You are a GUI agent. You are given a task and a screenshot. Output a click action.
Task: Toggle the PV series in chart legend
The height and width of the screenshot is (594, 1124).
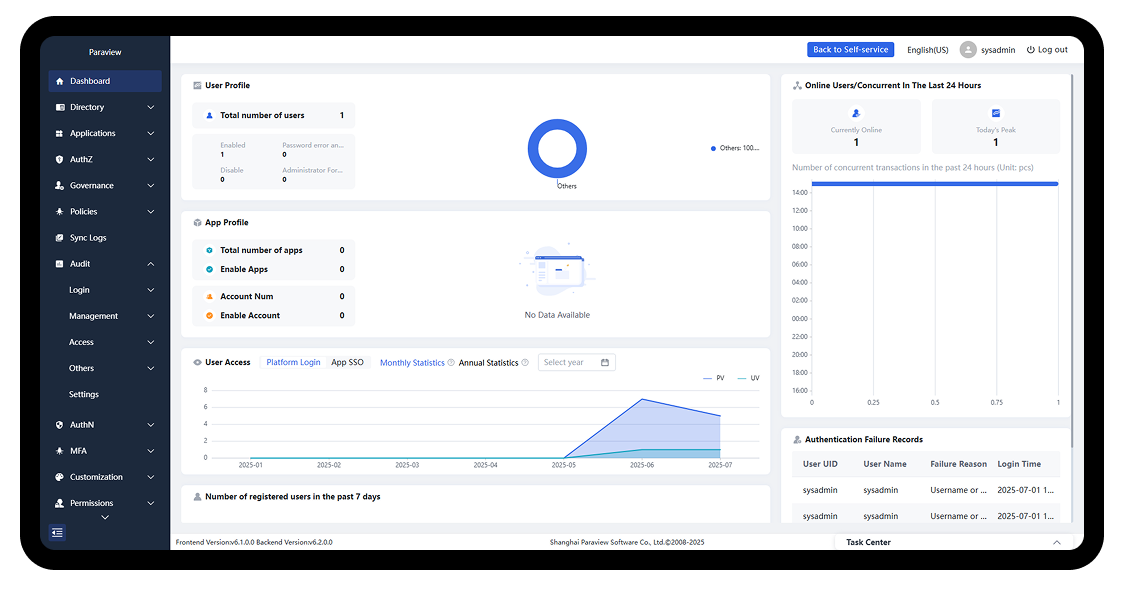(x=714, y=378)
